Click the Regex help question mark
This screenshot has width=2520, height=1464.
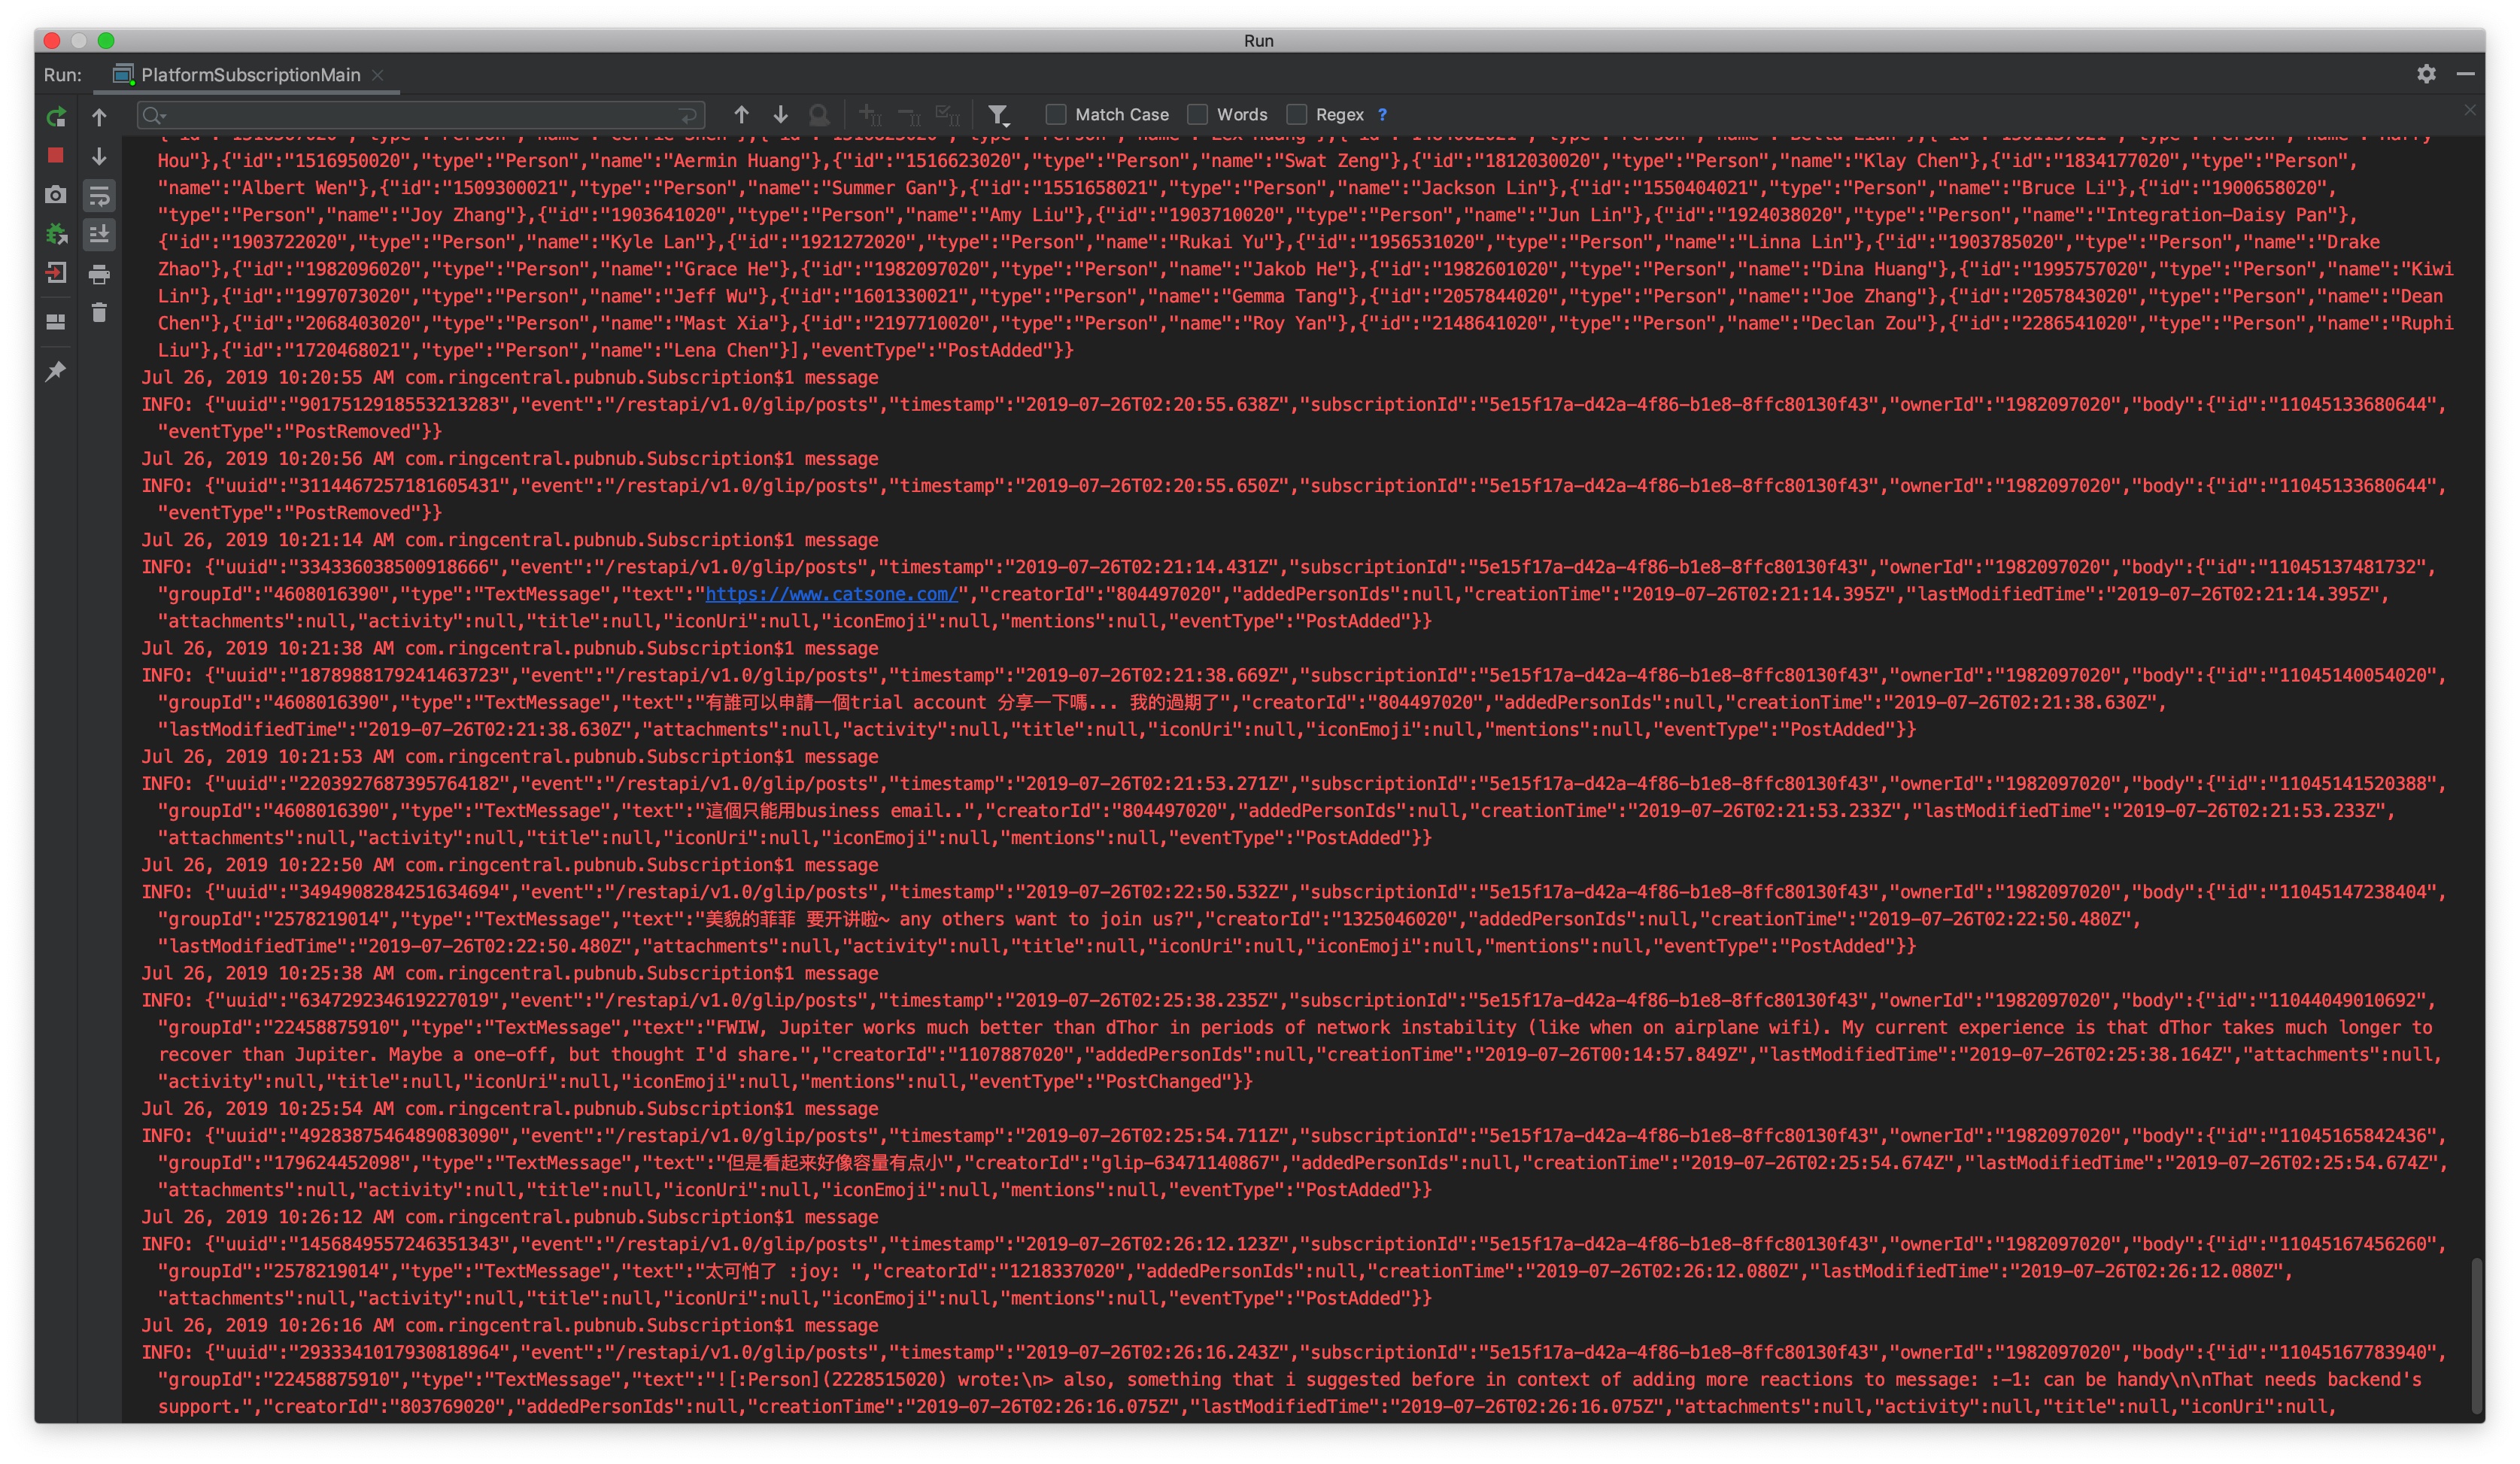click(x=1382, y=115)
